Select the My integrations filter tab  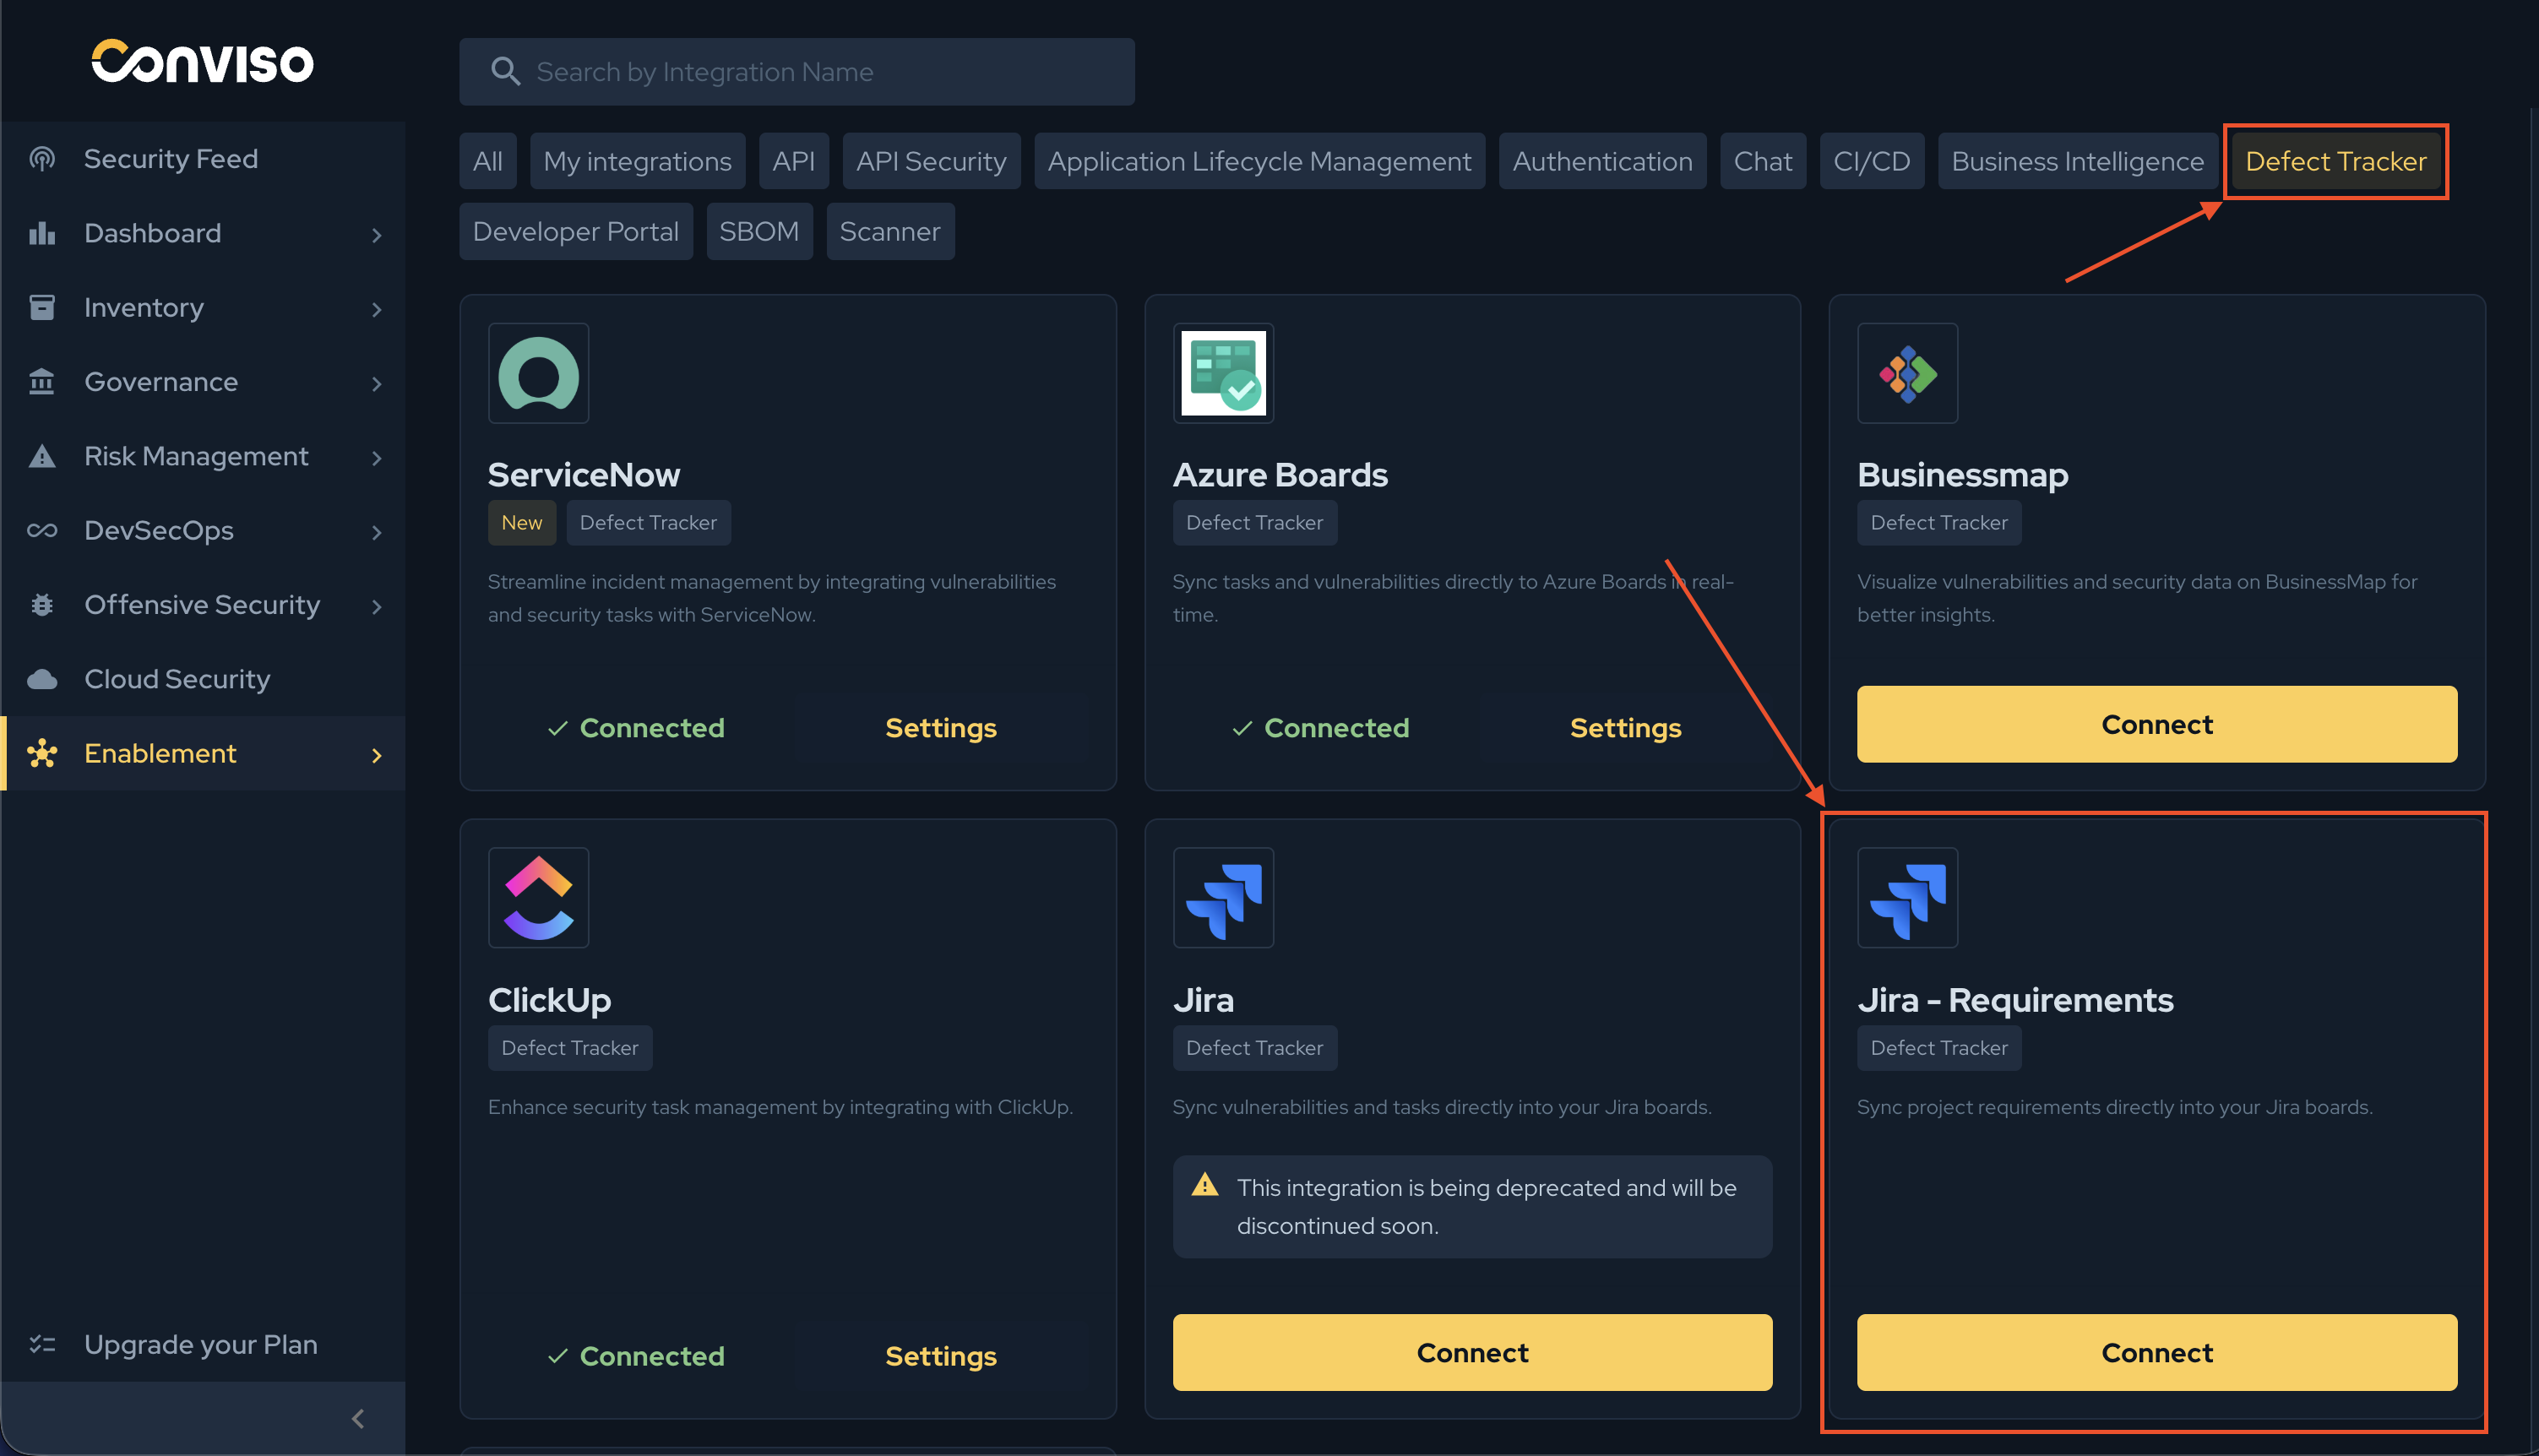pos(638,161)
